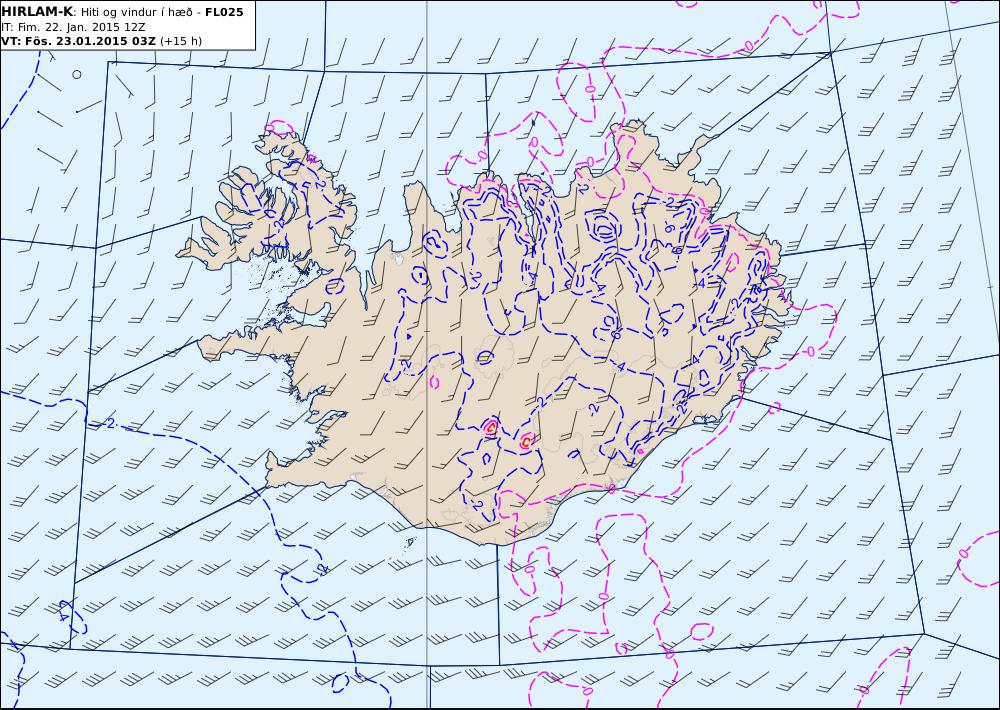
Task: Select the 'Hiti og vindur í hæð' caption
Action: tap(136, 12)
